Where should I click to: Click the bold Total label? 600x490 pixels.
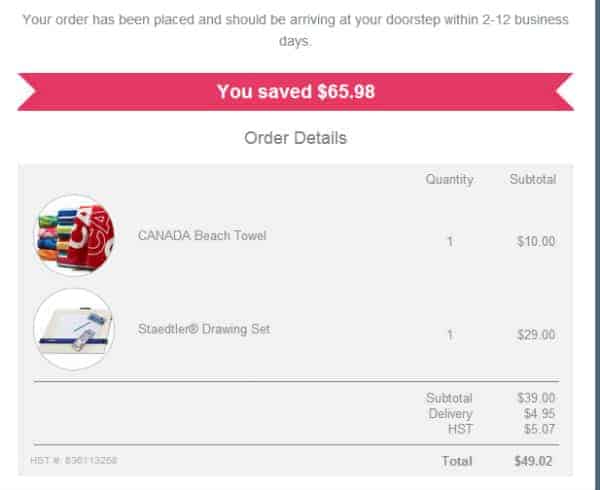pyautogui.click(x=457, y=461)
